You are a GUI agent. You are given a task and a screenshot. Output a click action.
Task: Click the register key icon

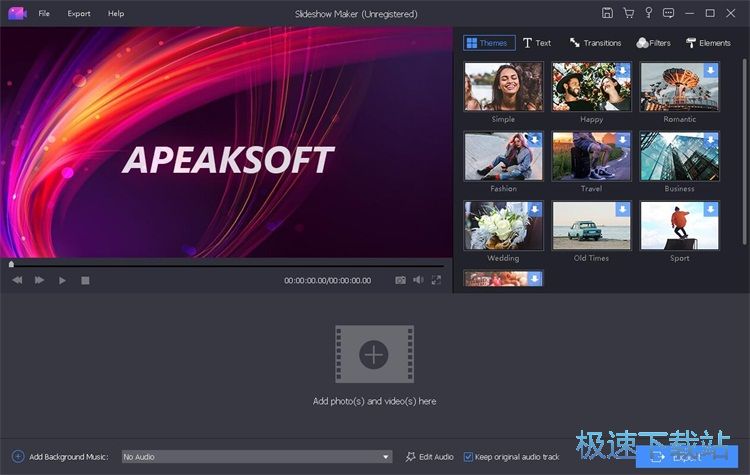649,13
